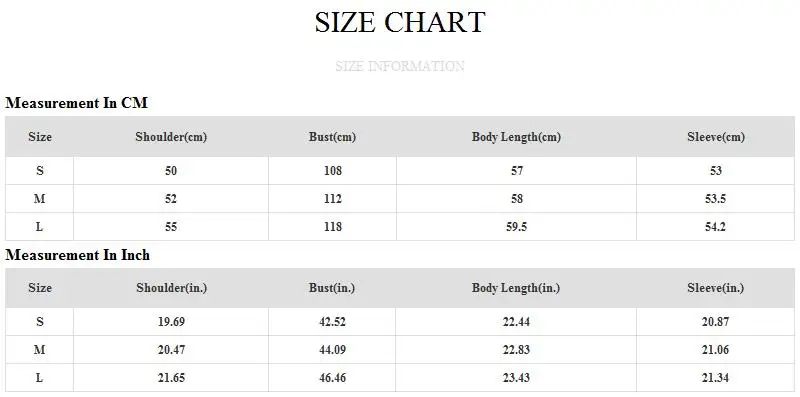Select size M row label in CM table
800x397 pixels.
(40, 198)
